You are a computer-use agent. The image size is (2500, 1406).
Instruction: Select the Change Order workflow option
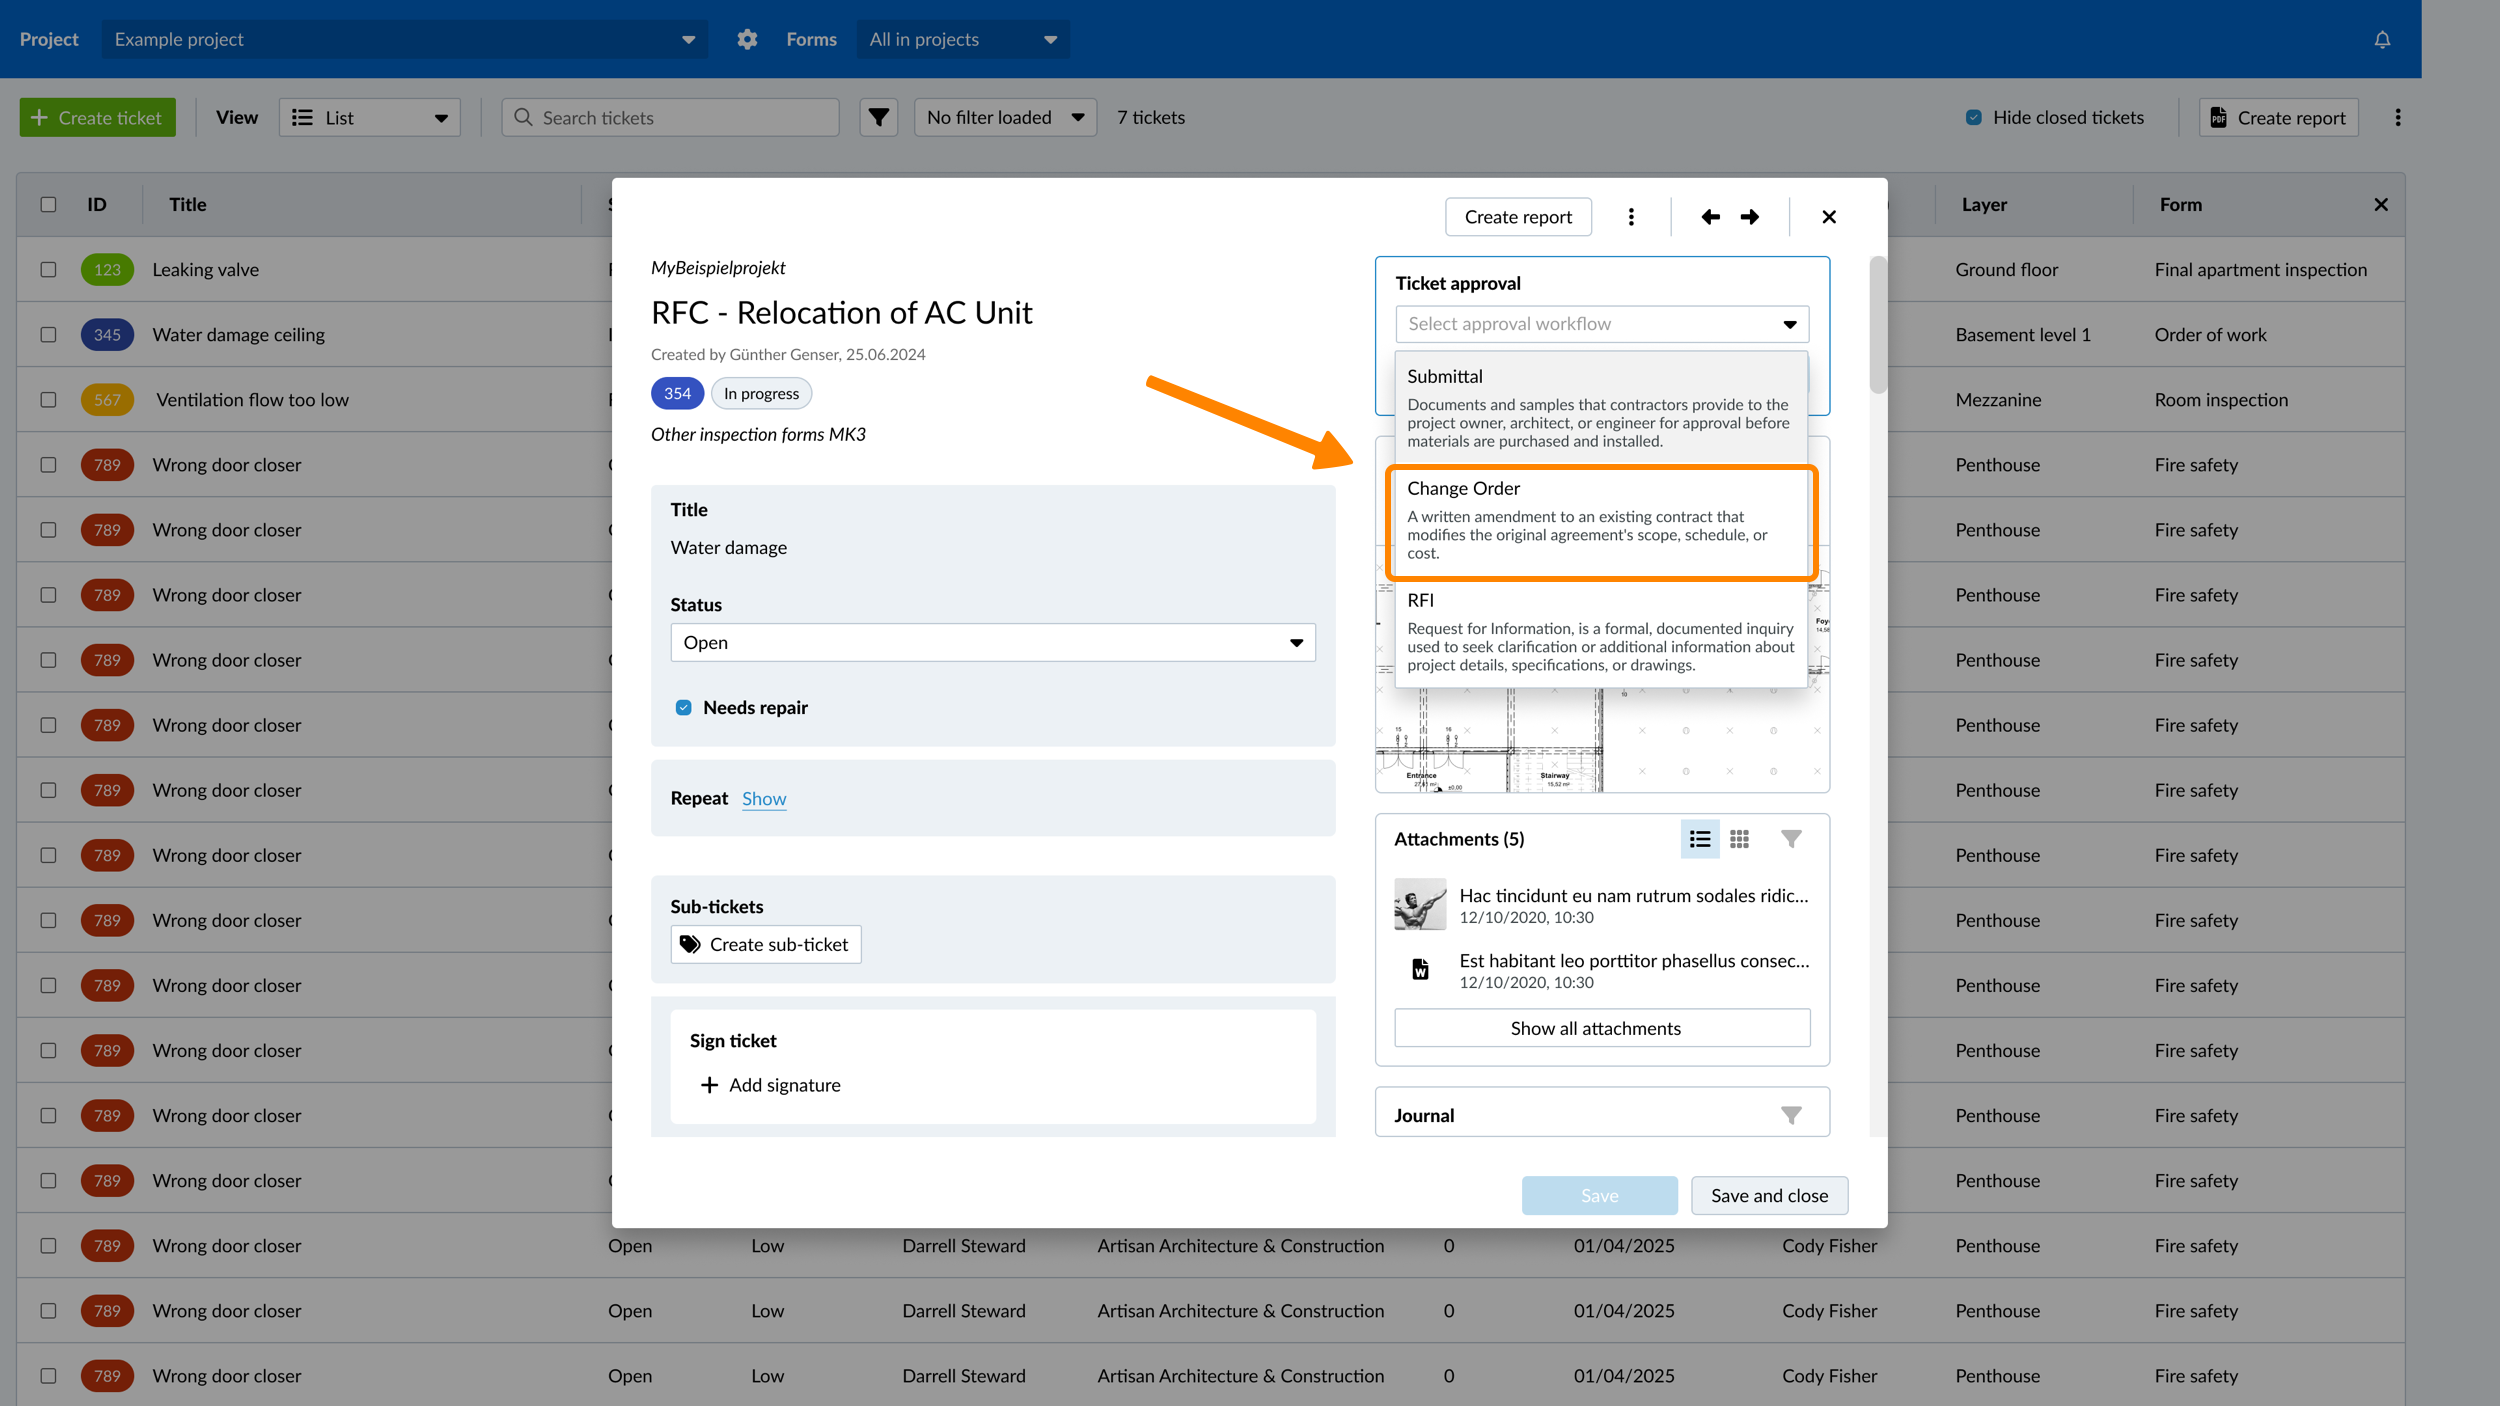(x=1601, y=520)
